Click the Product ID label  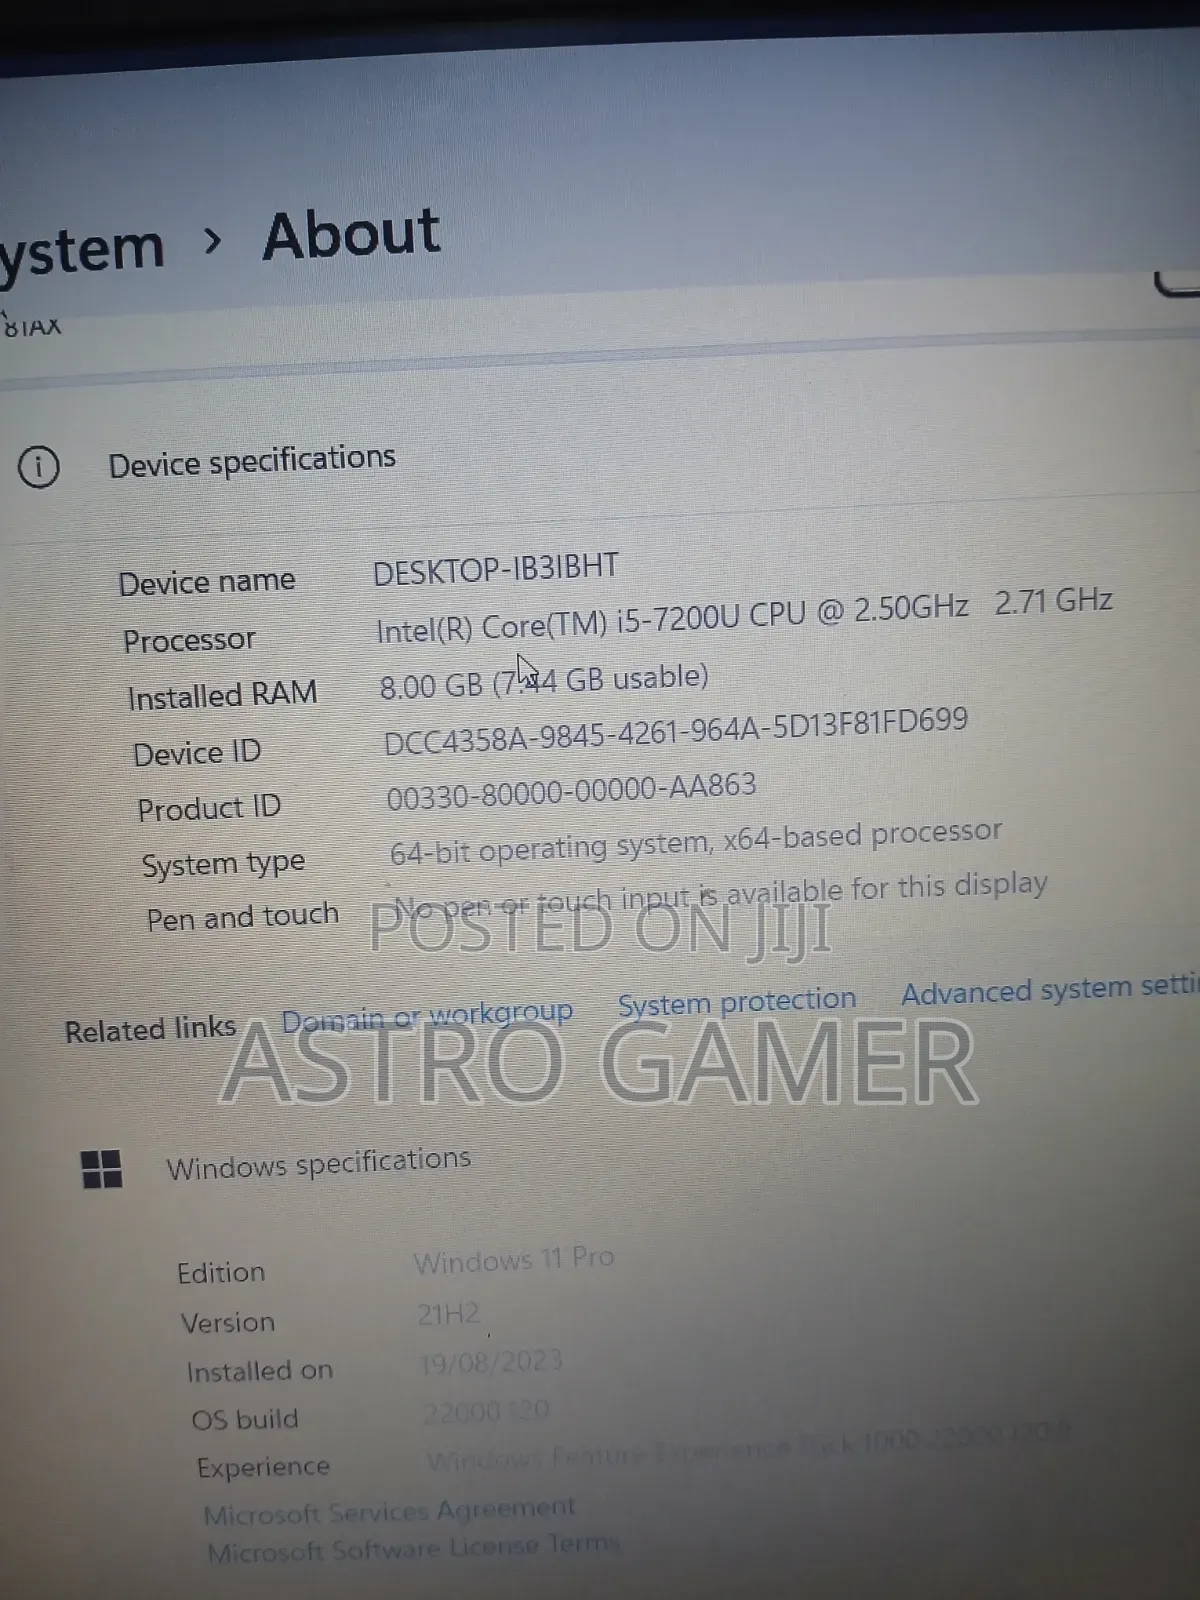[209, 808]
